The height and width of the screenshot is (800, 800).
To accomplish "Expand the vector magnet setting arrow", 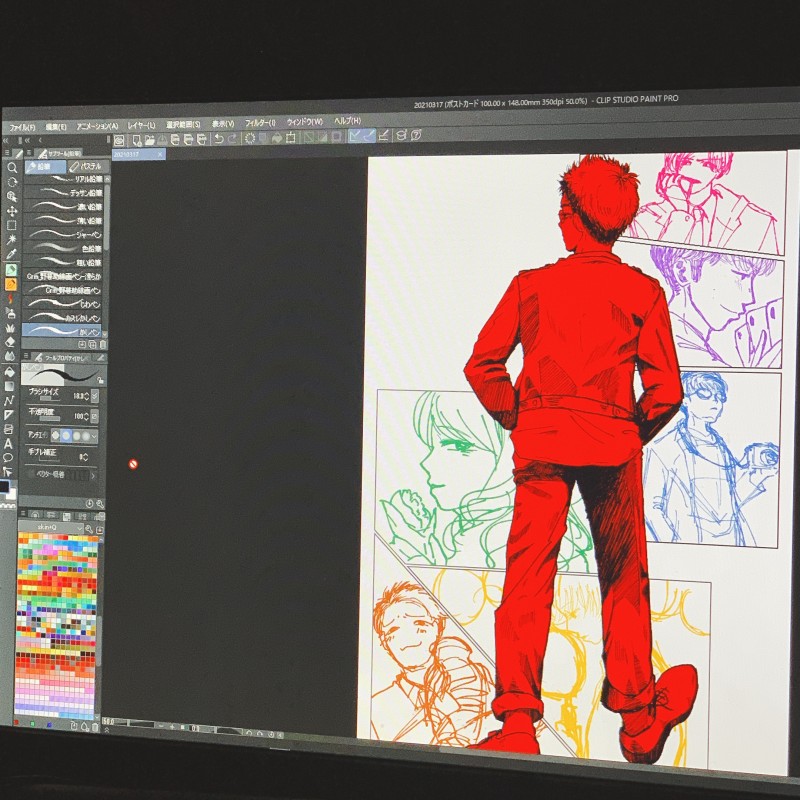I will [93, 476].
